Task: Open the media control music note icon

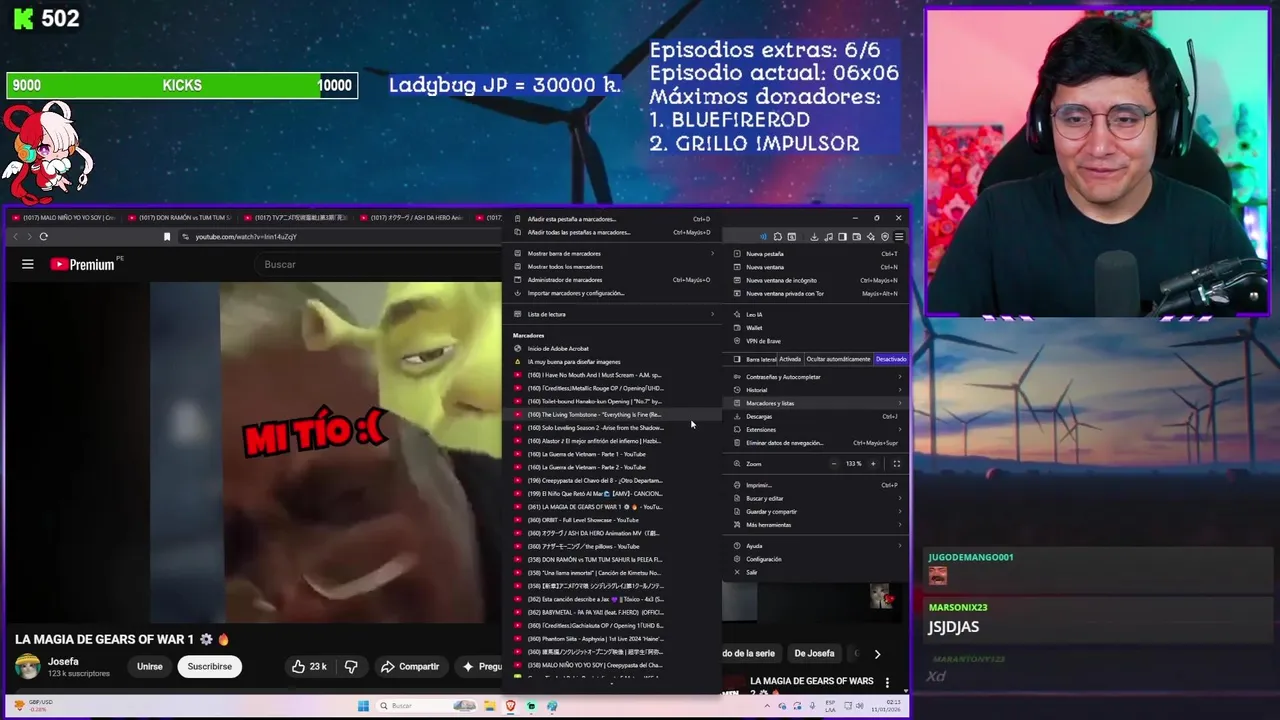Action: pyautogui.click(x=828, y=237)
